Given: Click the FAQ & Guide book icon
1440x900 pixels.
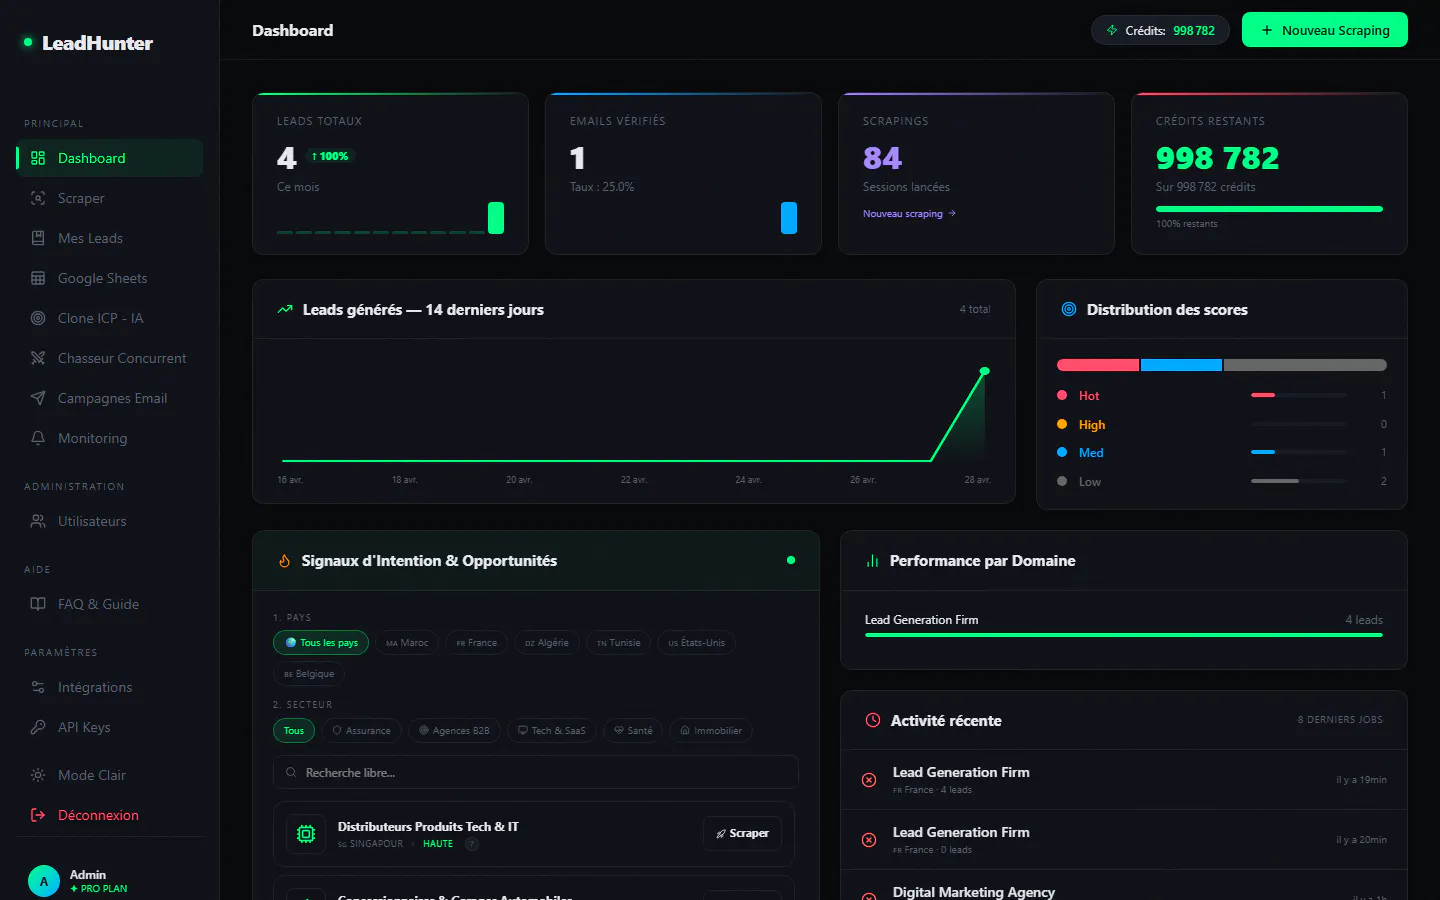Looking at the screenshot, I should pos(38,604).
